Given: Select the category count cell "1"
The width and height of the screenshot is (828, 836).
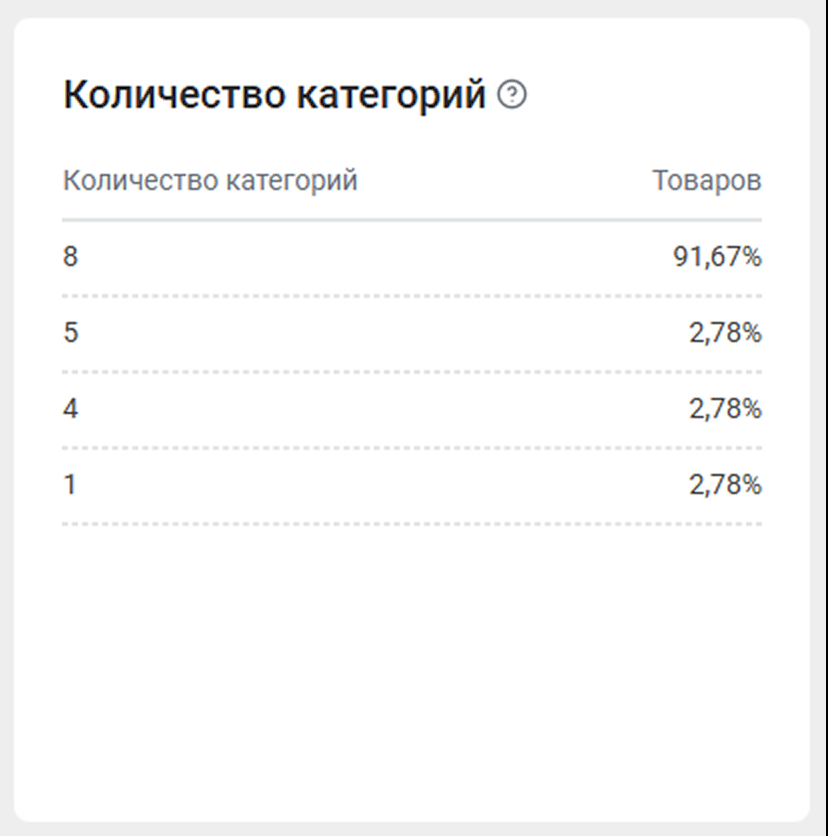Looking at the screenshot, I should point(70,485).
